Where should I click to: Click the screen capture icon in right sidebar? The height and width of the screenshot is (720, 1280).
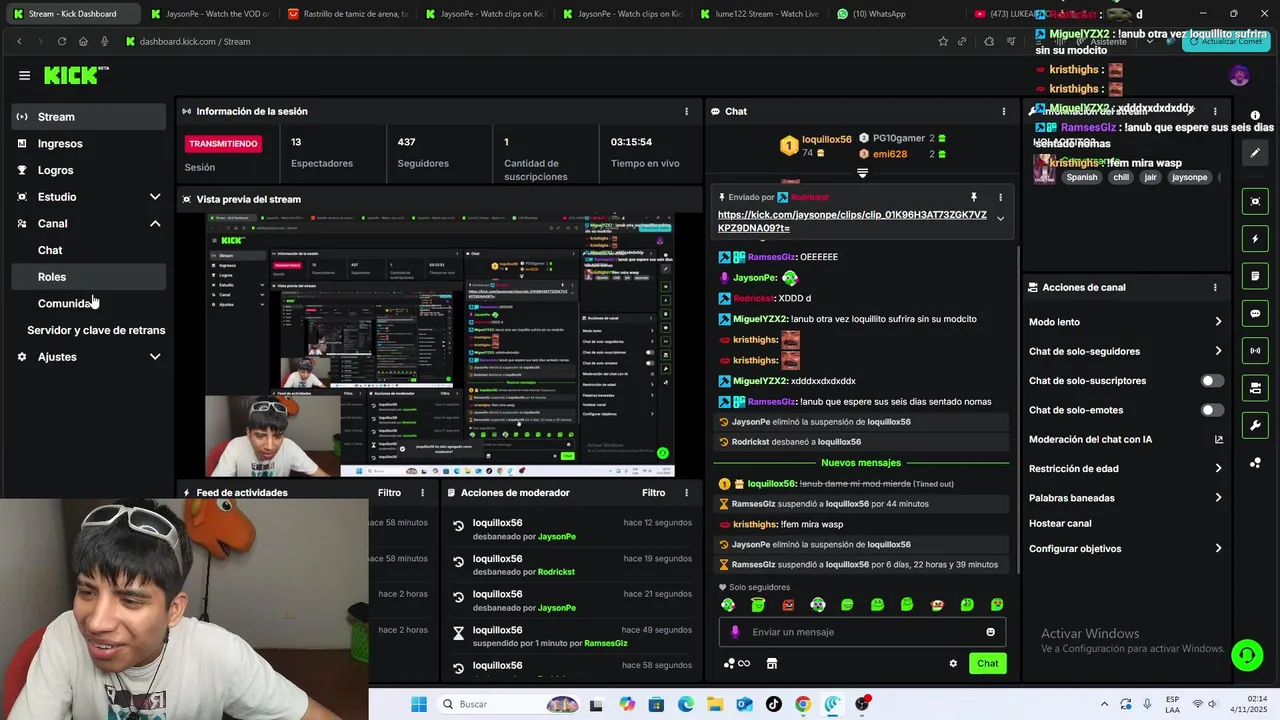pos(1255,202)
